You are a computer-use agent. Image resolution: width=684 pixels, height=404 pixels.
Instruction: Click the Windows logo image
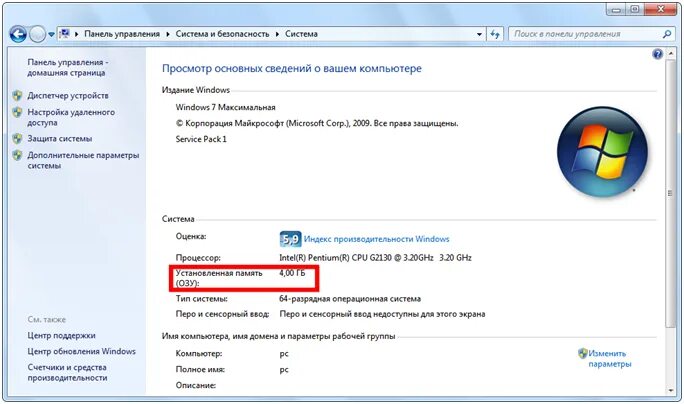(602, 152)
